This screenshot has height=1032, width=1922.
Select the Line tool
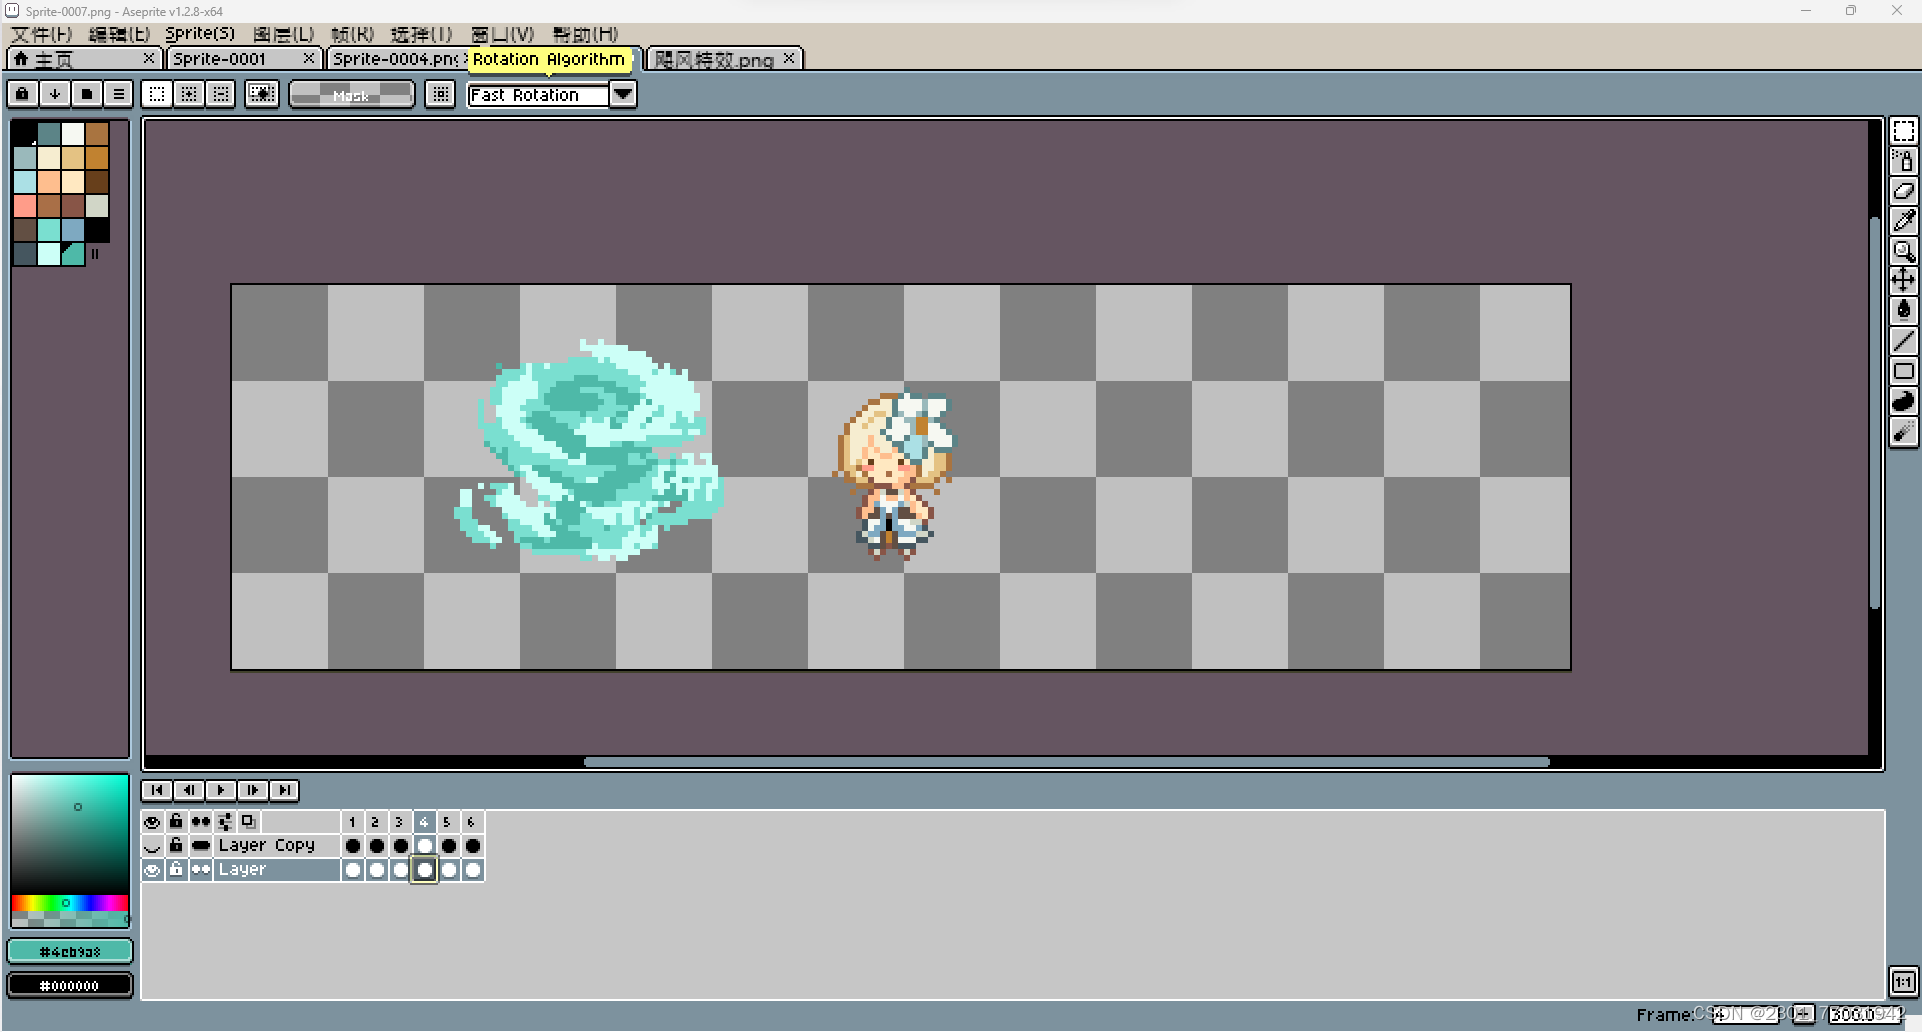[1903, 341]
